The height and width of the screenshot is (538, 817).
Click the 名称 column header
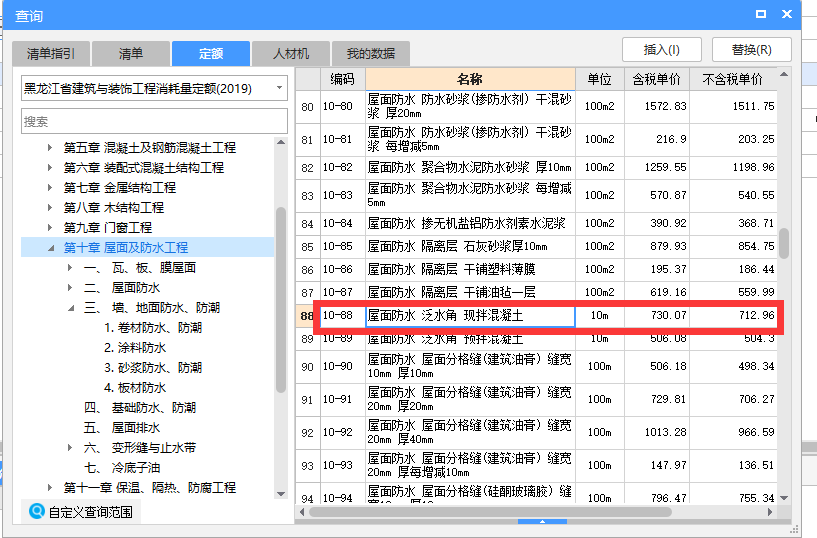[x=470, y=79]
